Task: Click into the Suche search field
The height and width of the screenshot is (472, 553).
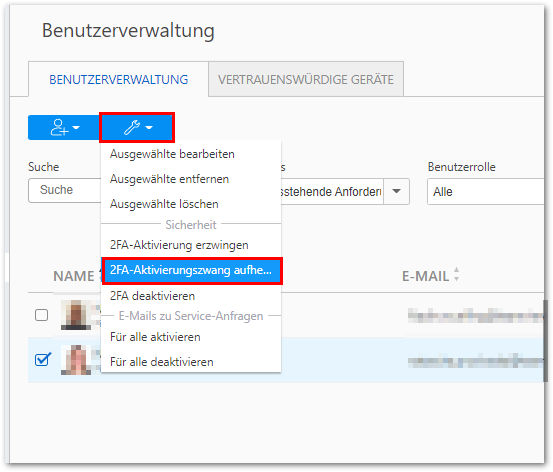Action: (65, 190)
